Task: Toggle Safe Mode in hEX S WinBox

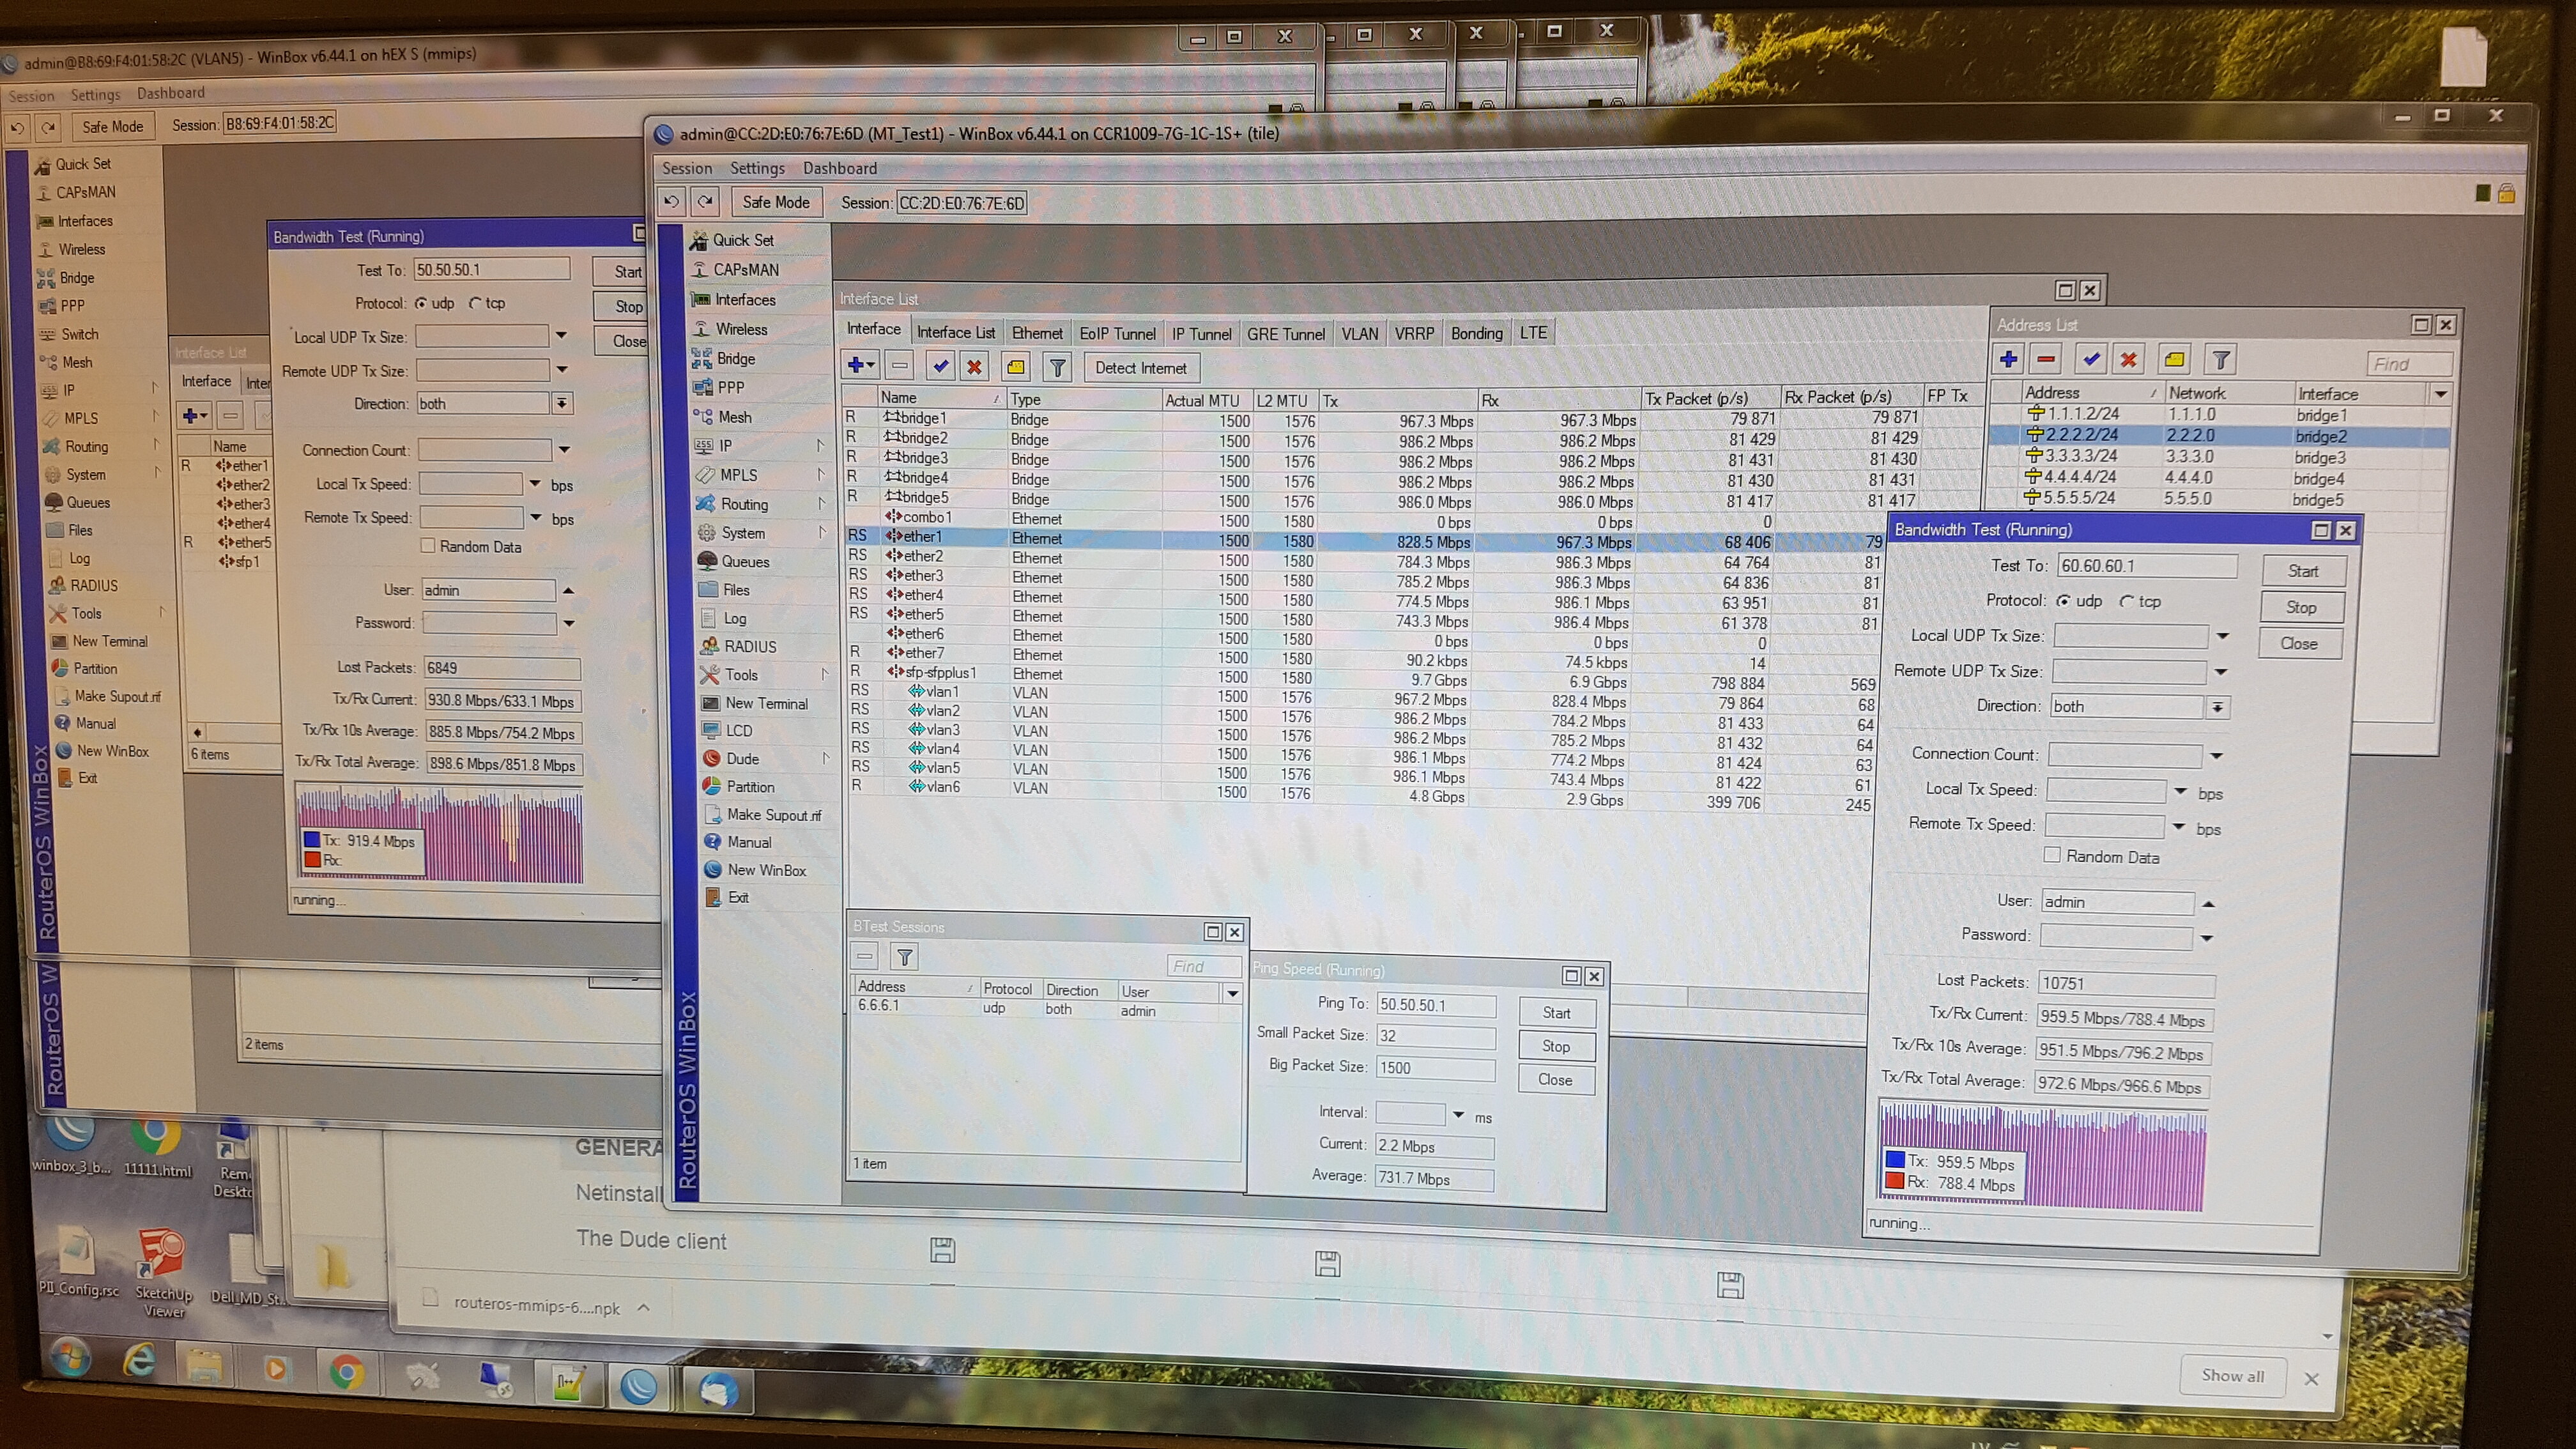Action: (112, 127)
